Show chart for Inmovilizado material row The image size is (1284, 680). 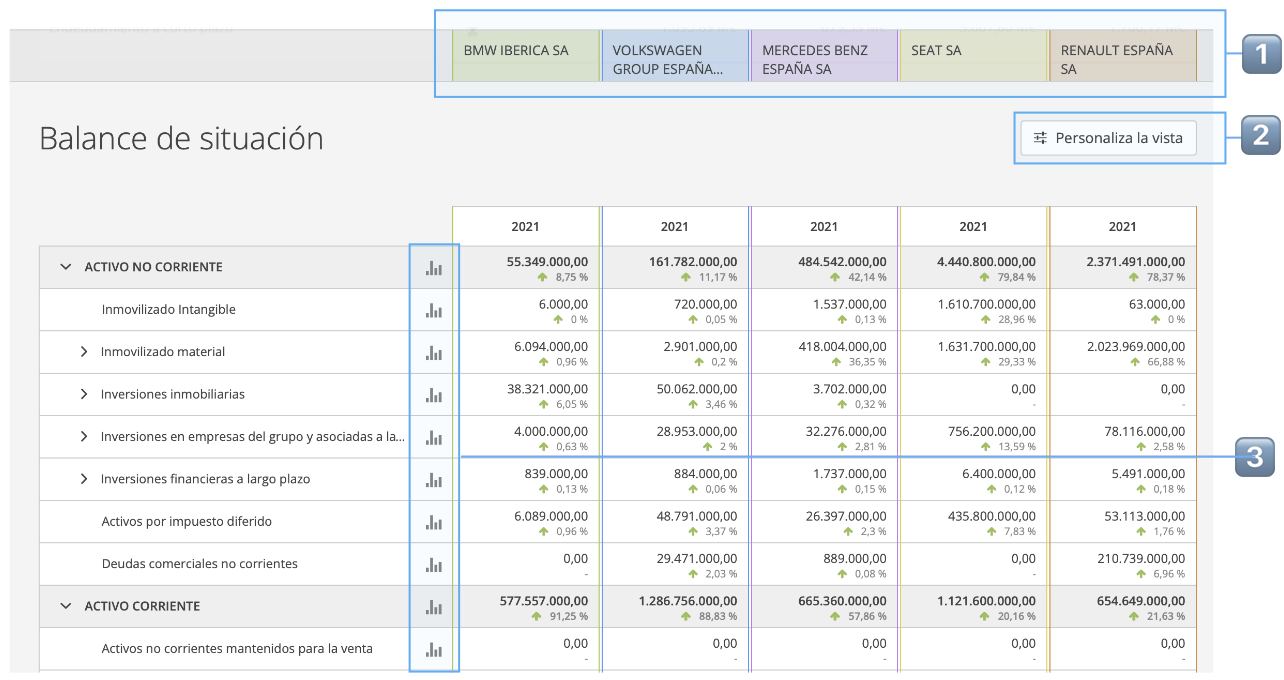[433, 352]
